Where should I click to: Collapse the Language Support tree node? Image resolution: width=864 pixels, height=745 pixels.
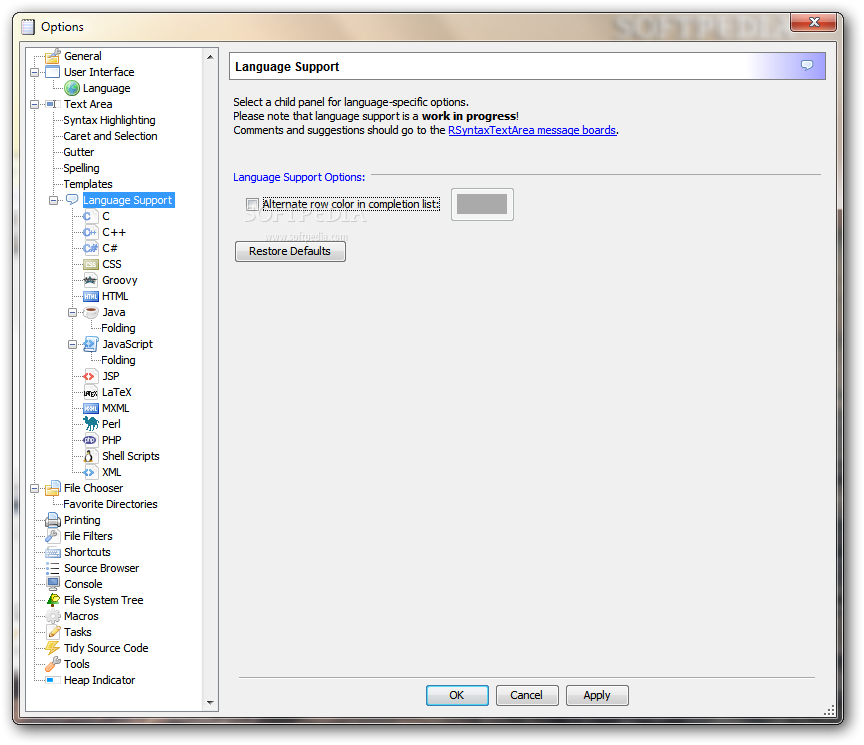click(53, 200)
